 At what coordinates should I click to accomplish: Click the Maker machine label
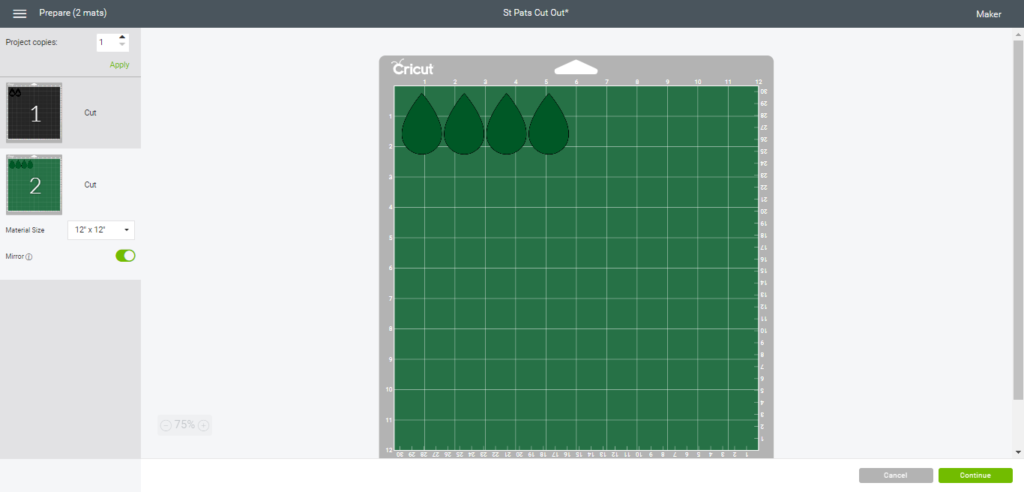pyautogui.click(x=988, y=14)
